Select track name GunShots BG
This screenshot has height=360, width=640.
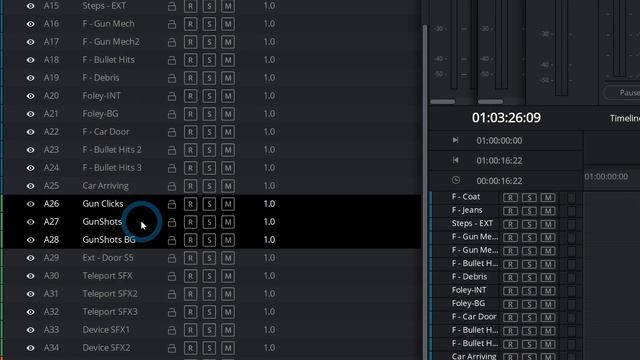[109, 240]
